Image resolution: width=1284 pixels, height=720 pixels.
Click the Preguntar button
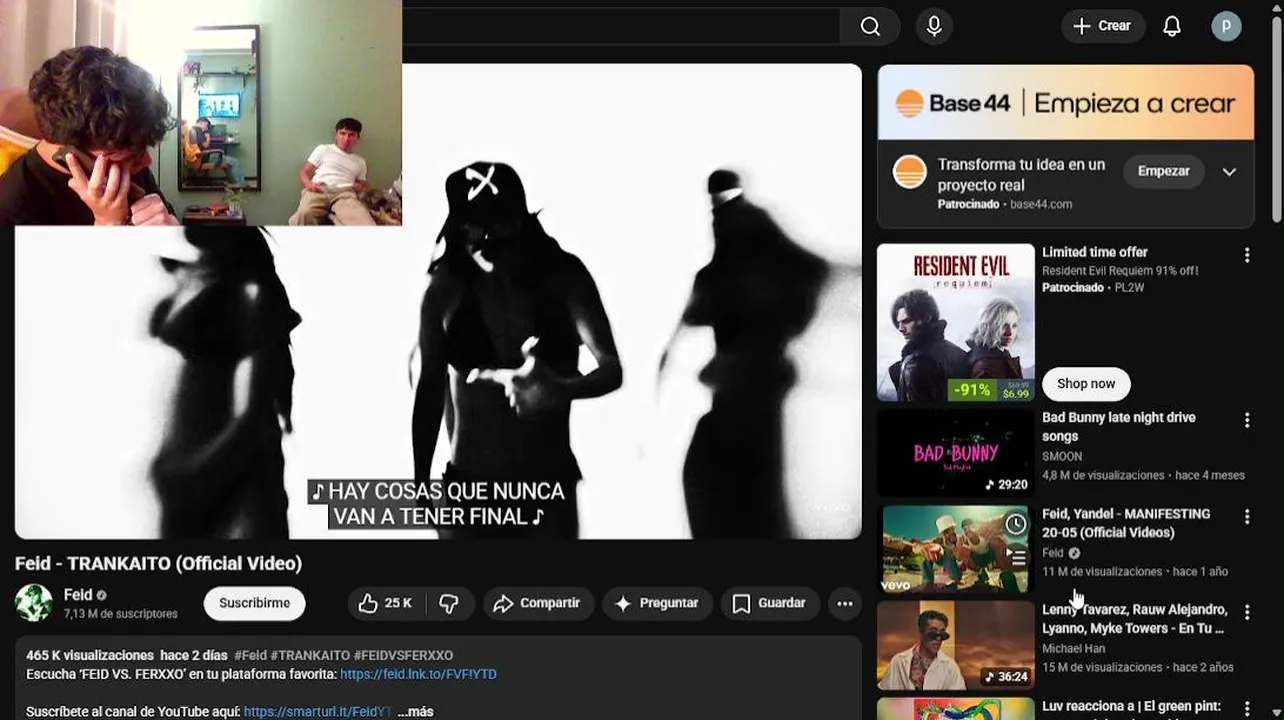(x=657, y=603)
